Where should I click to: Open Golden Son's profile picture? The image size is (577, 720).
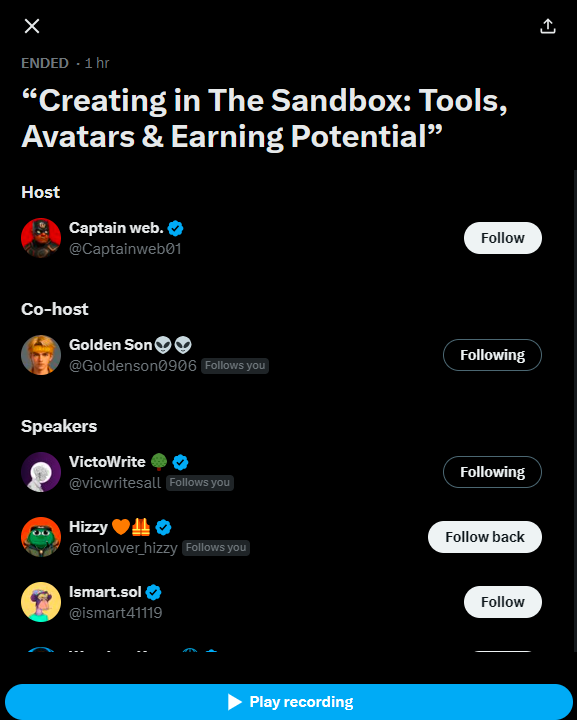pos(41,355)
